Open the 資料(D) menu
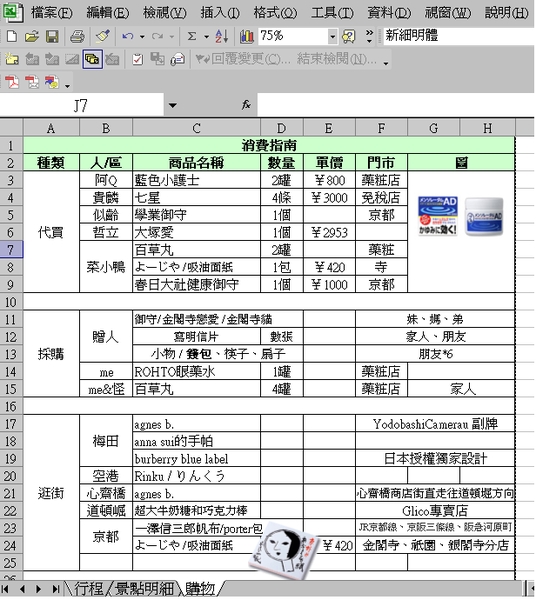This screenshot has height=600, width=536. pos(389,13)
